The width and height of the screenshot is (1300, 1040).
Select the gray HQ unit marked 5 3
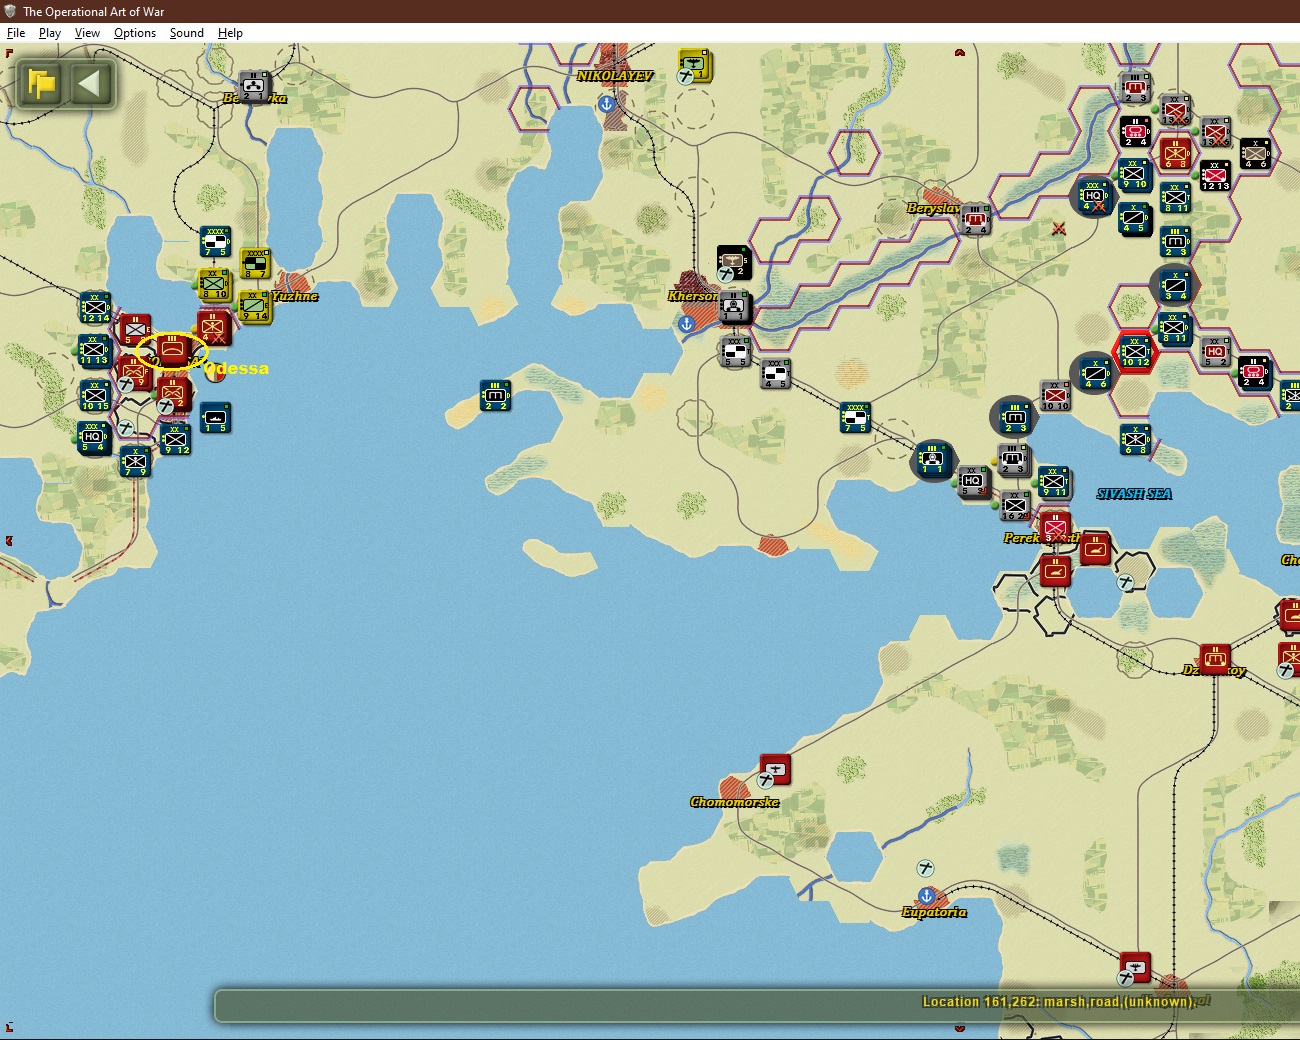(973, 482)
